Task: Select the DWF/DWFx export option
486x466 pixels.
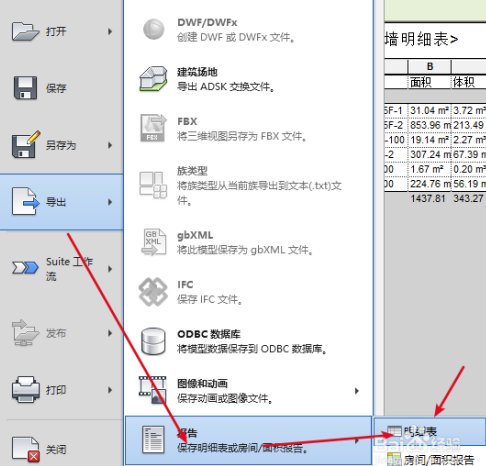Action: [249, 30]
